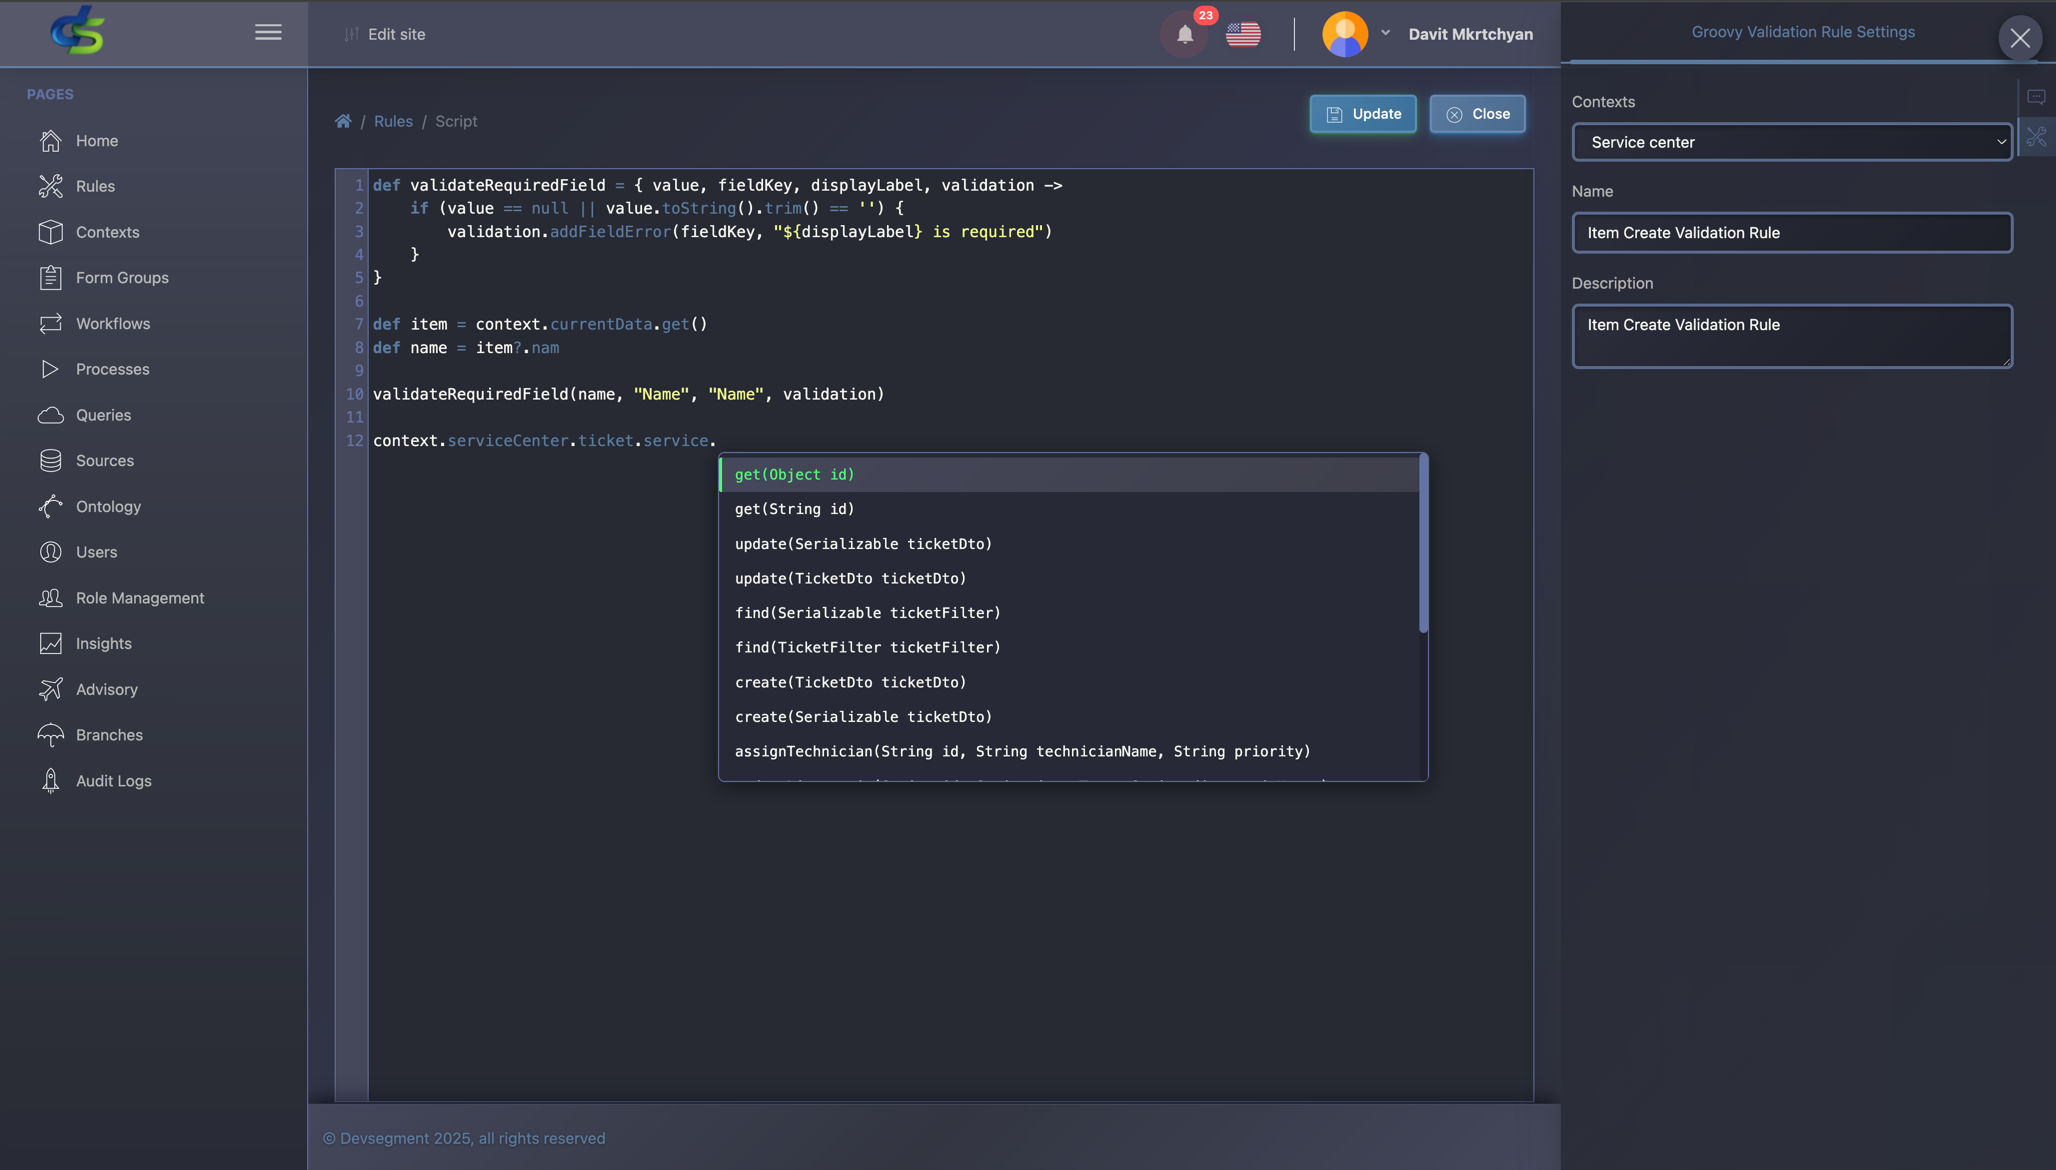The width and height of the screenshot is (2056, 1170).
Task: Click into the Name input field
Action: tap(1791, 232)
